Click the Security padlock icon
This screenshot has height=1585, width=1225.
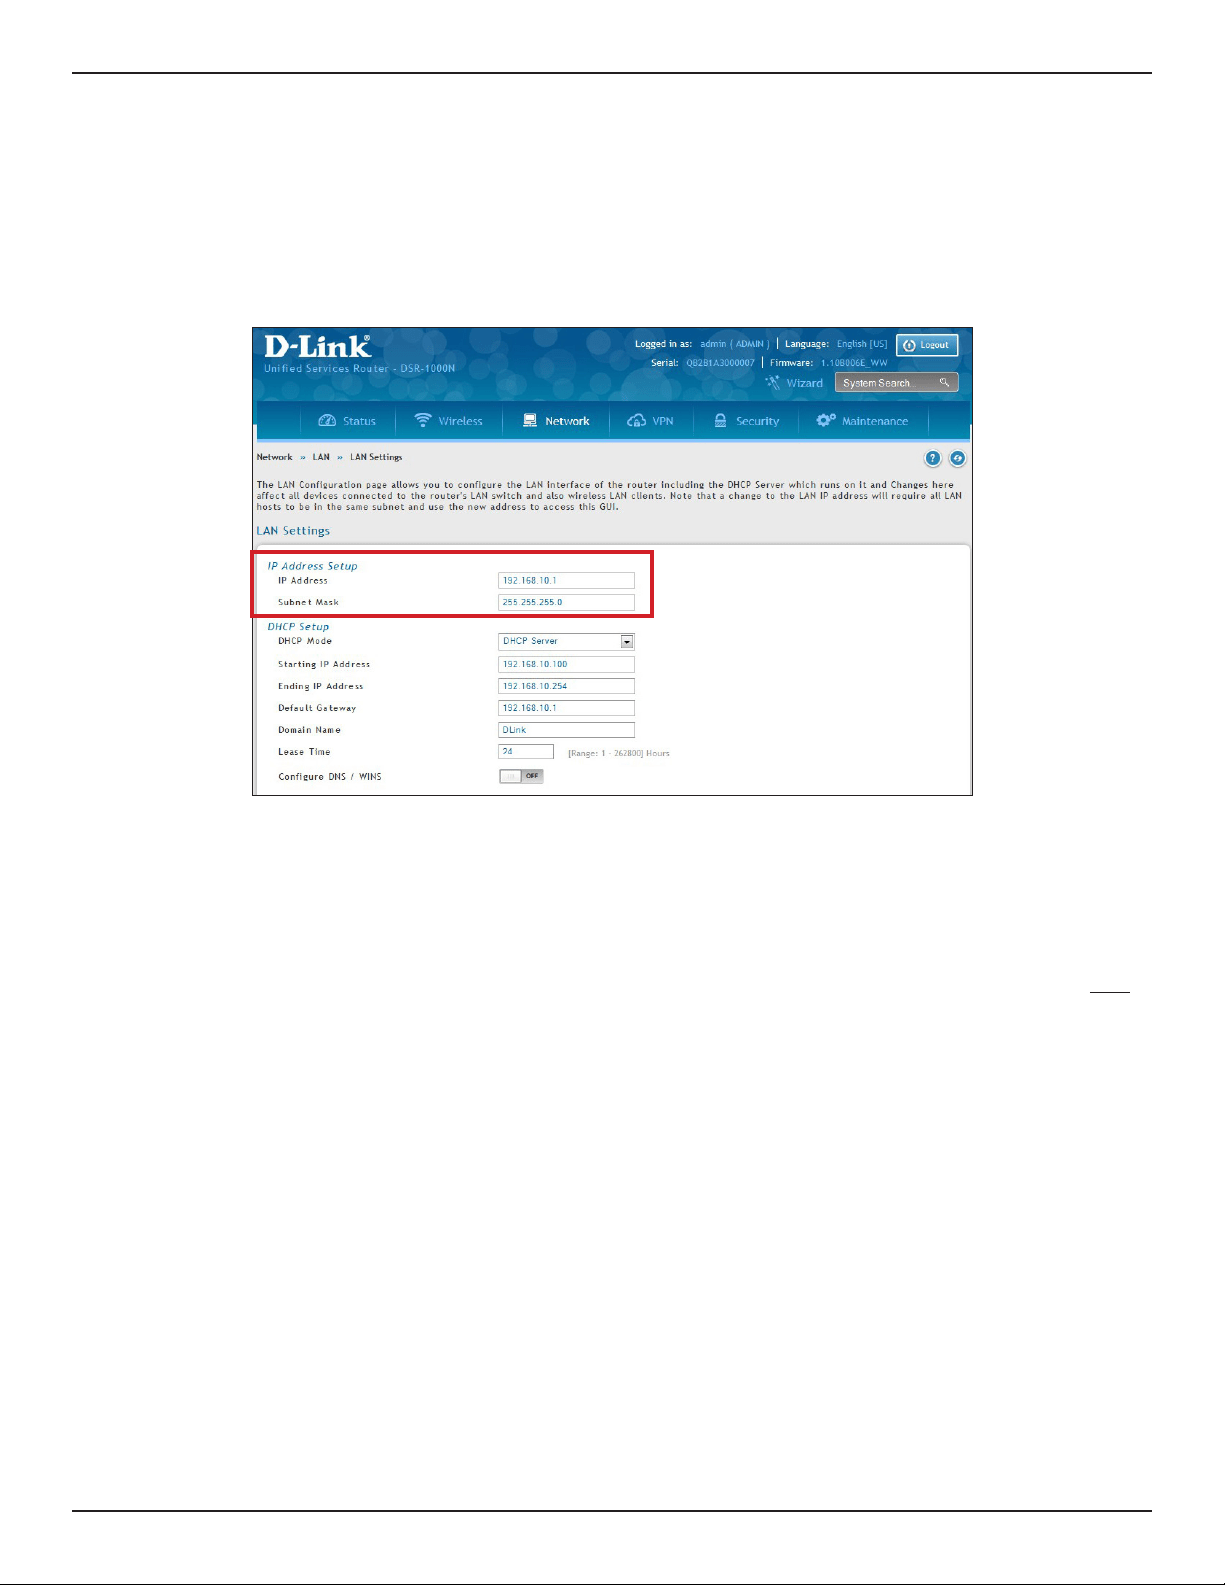tap(720, 420)
